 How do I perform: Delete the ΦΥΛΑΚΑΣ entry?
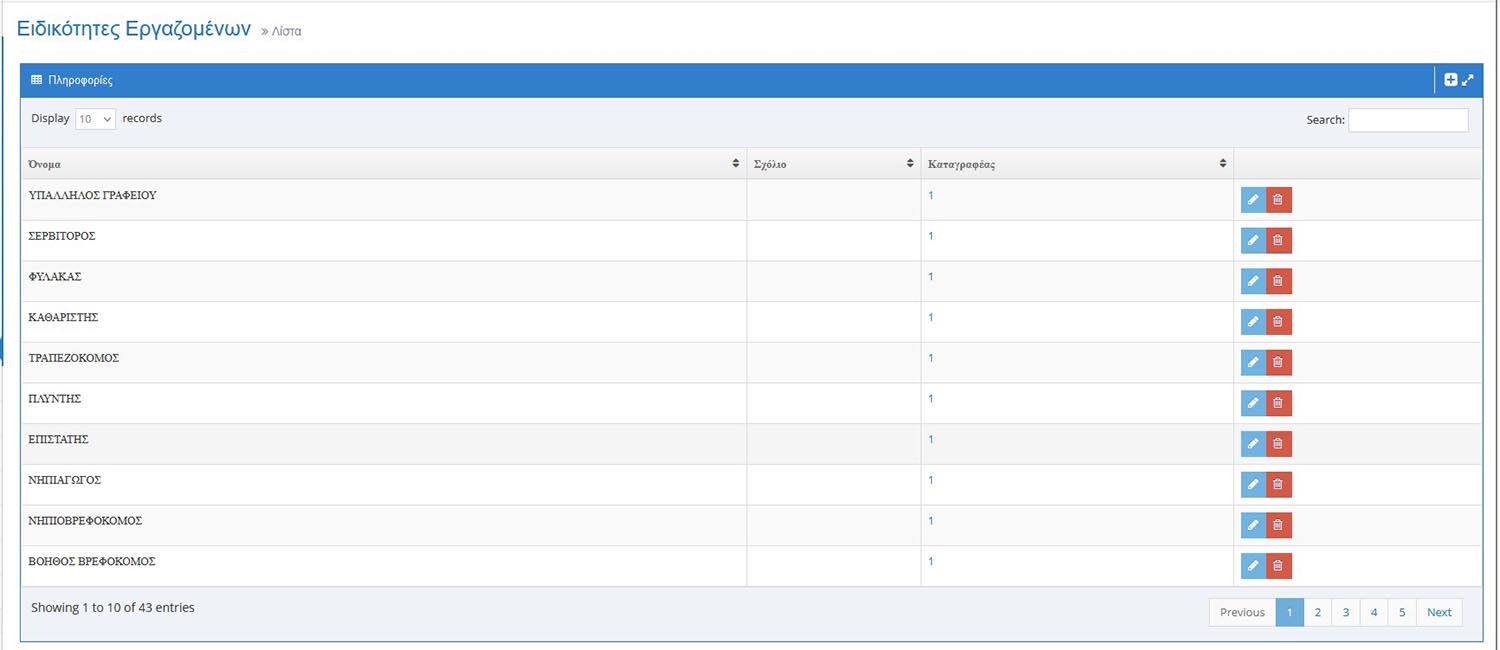[x=1279, y=281]
